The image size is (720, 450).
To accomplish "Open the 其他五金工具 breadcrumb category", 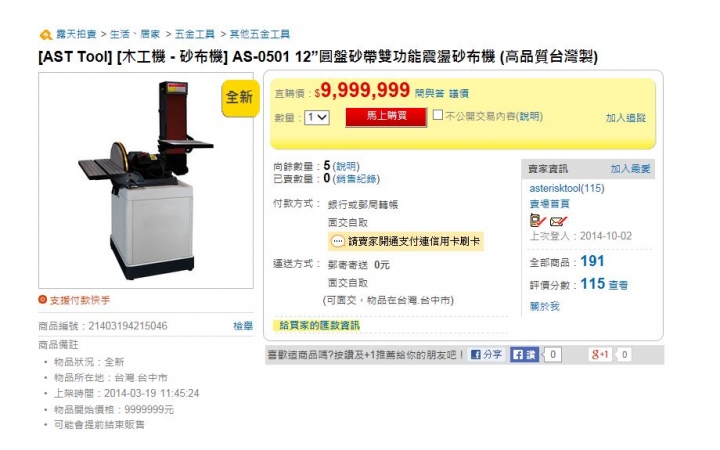I will point(259,34).
